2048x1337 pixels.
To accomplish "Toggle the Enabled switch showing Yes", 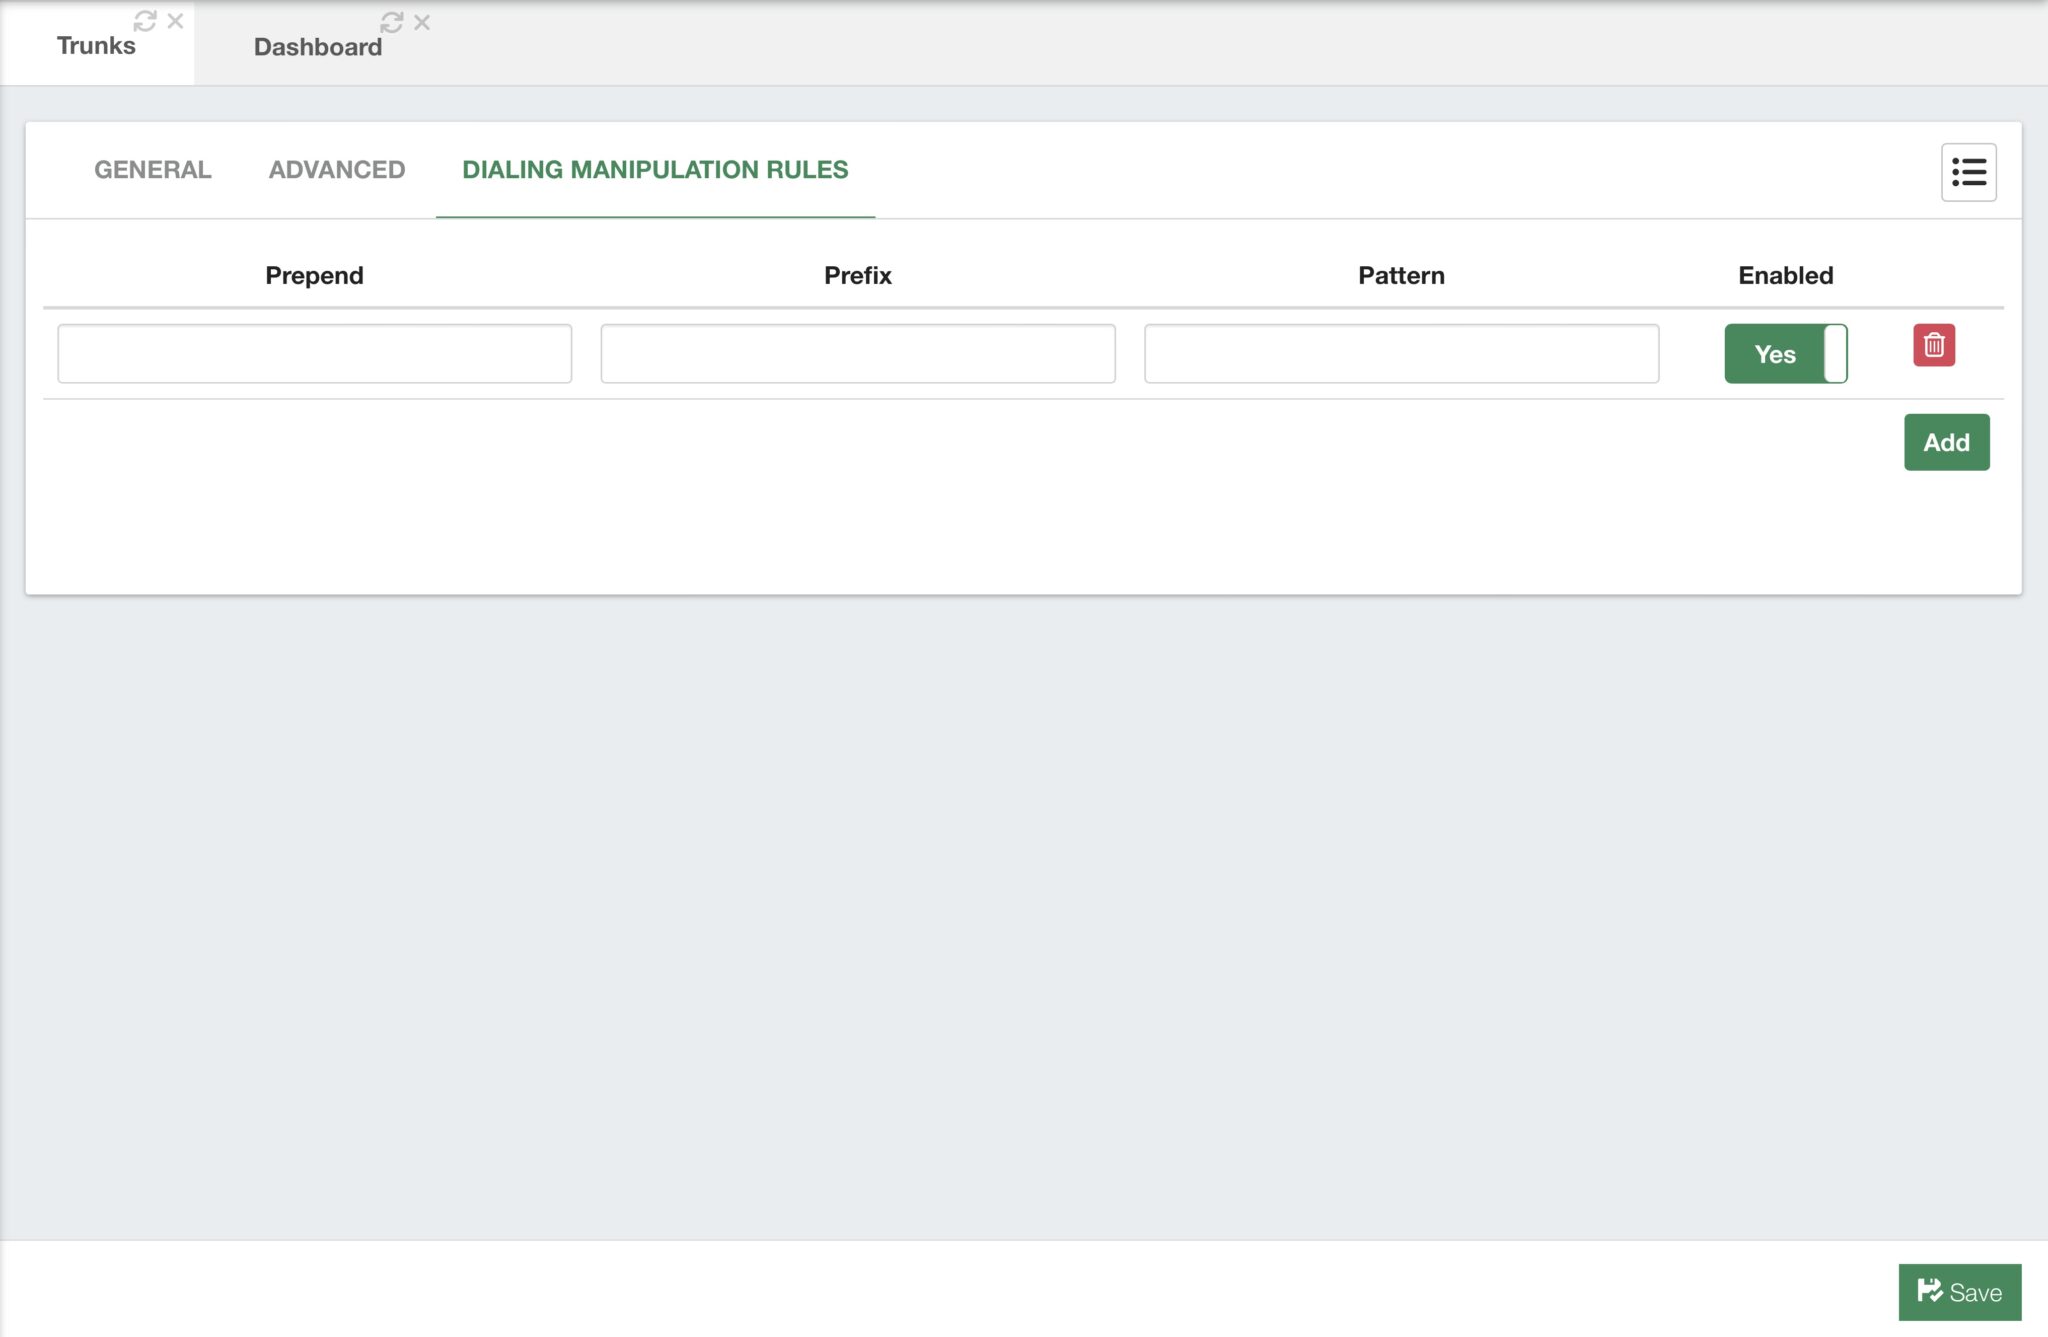I will click(1785, 353).
